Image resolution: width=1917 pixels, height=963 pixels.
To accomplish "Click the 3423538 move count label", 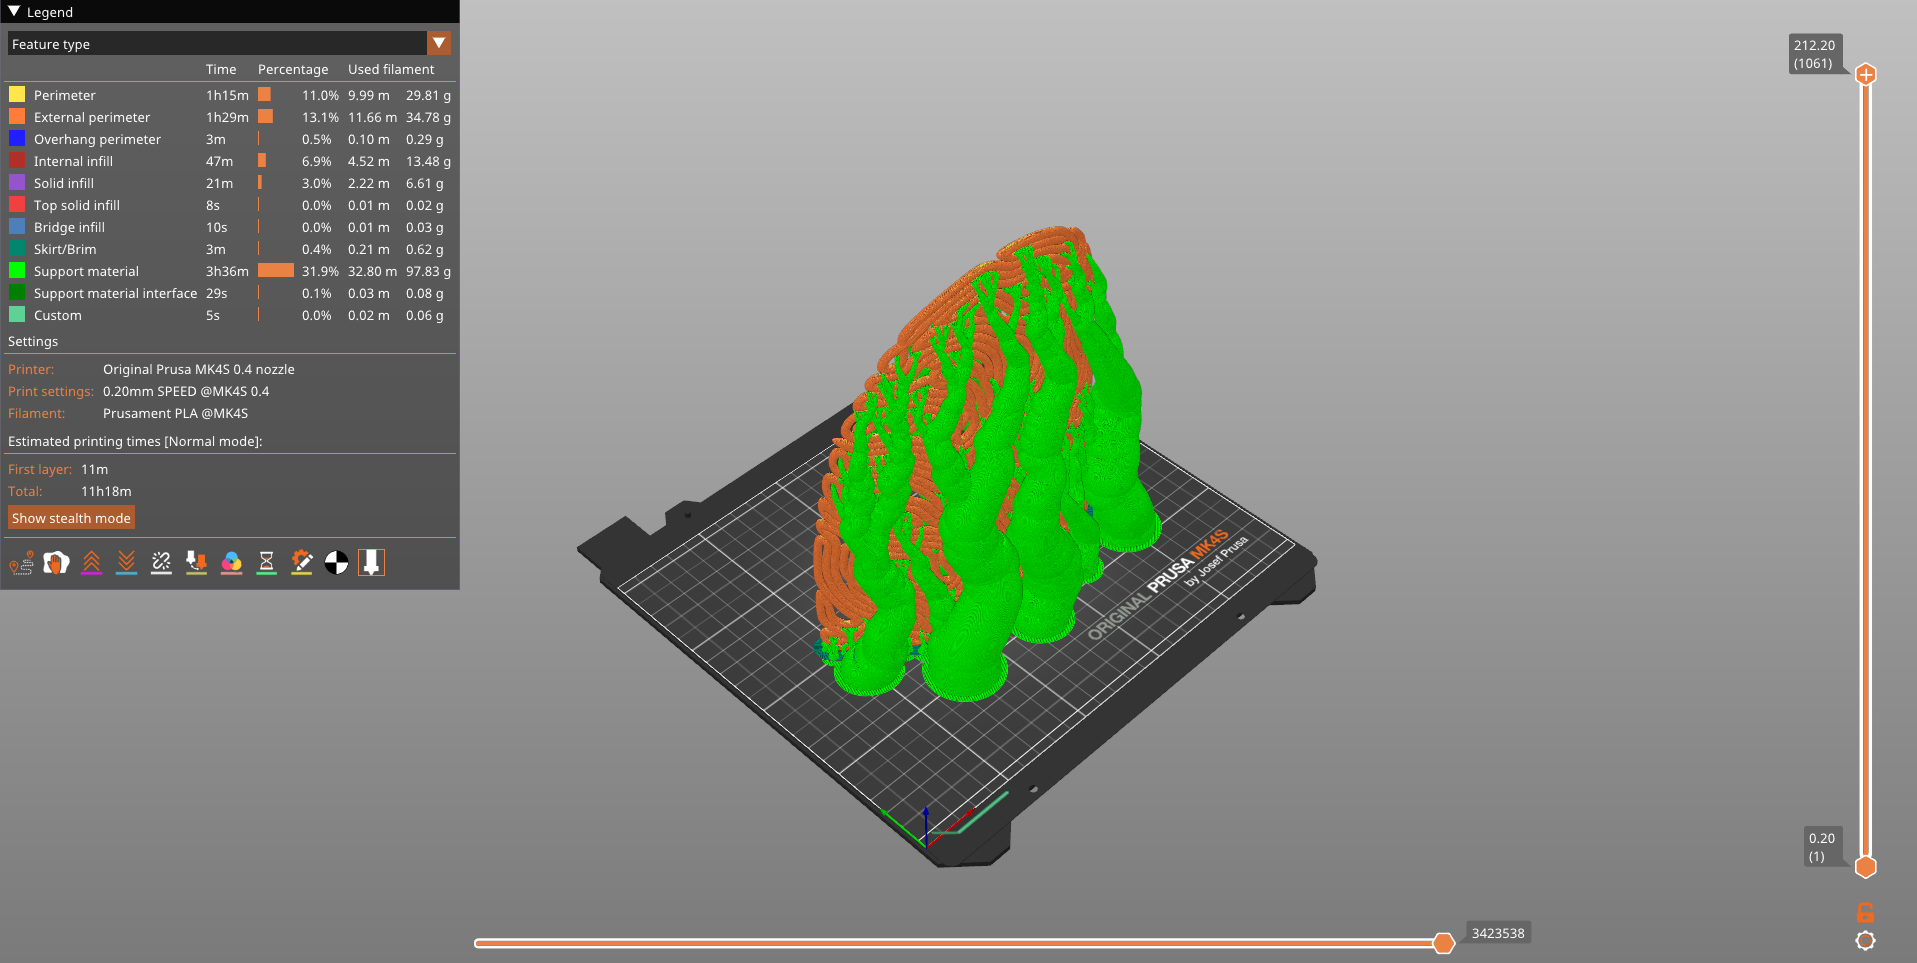I will [x=1498, y=933].
